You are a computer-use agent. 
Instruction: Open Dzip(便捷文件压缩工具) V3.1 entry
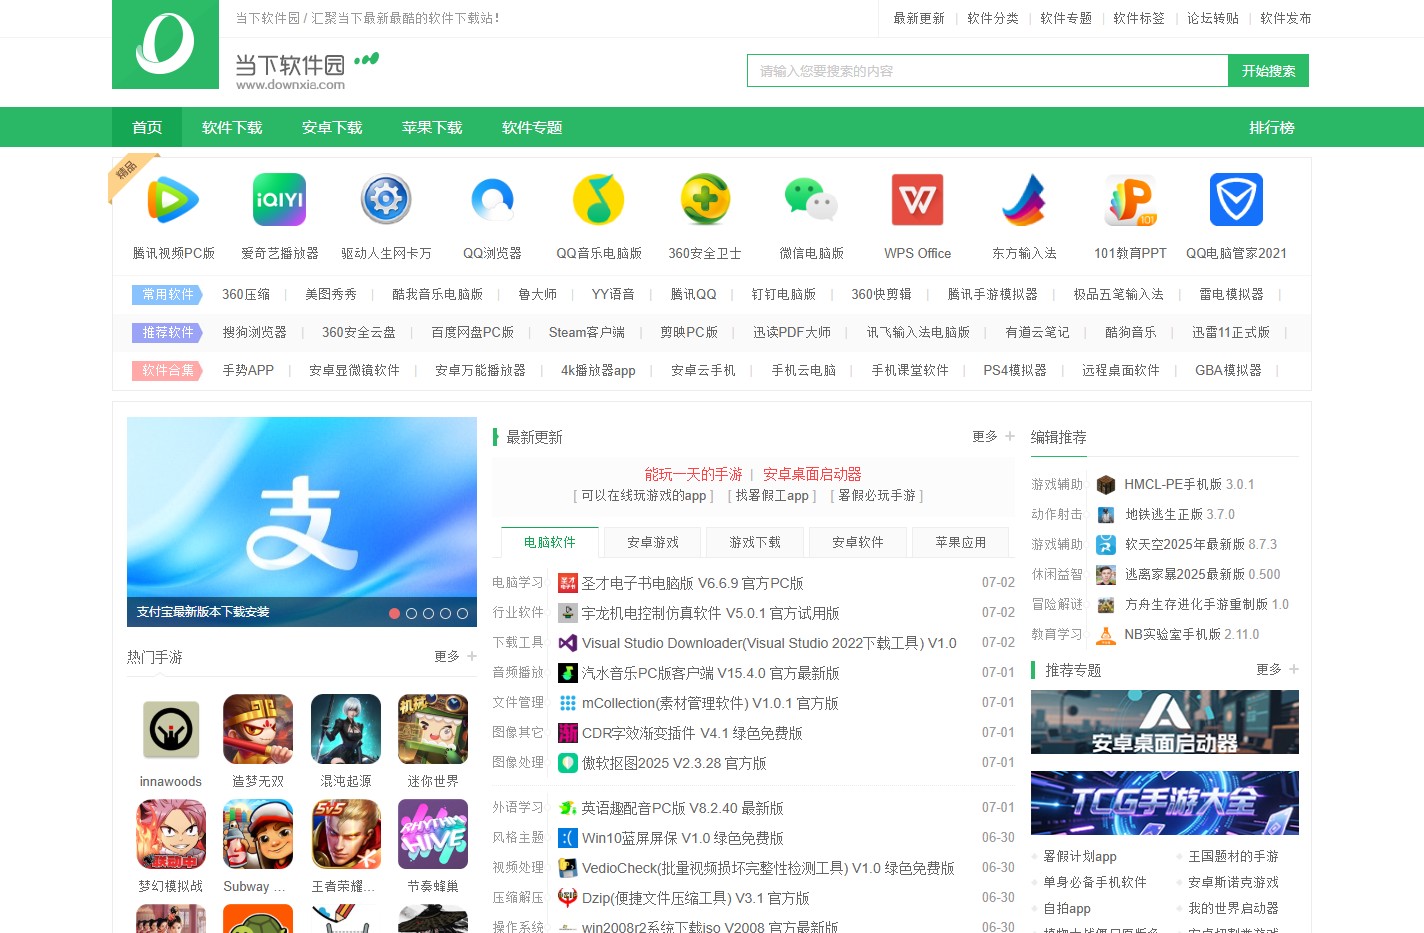pos(696,898)
